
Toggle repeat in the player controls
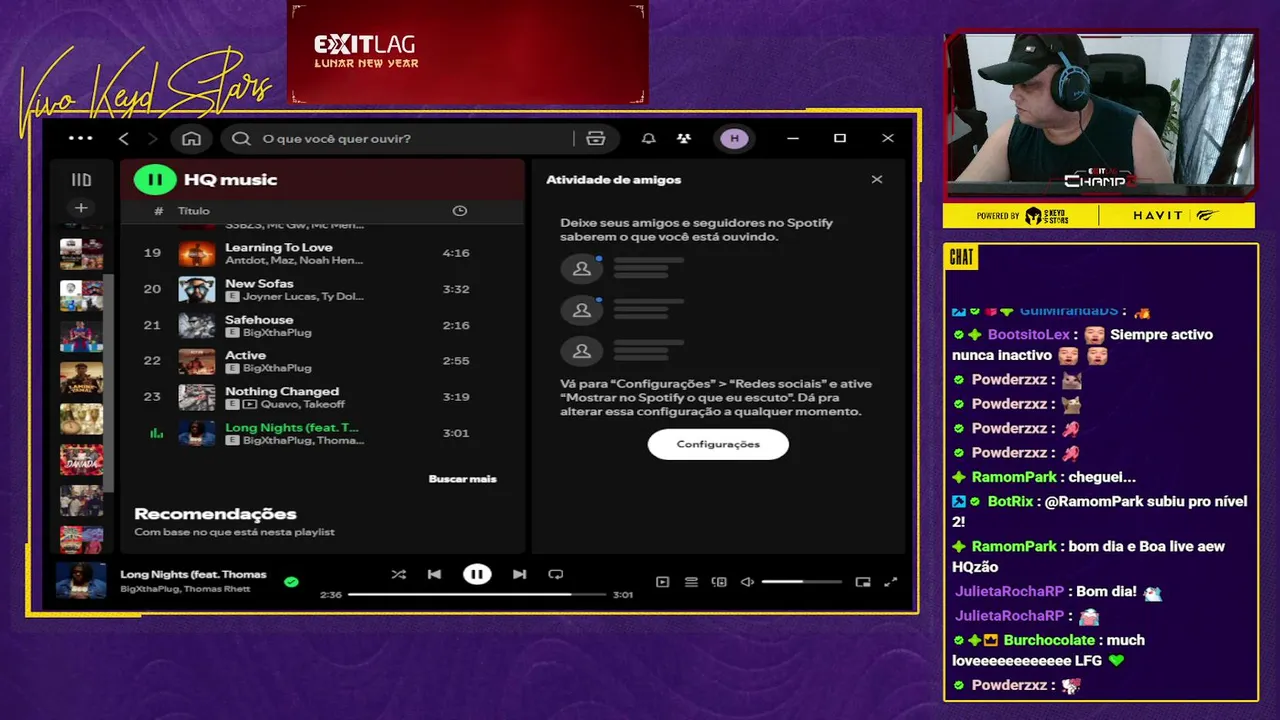click(x=556, y=574)
